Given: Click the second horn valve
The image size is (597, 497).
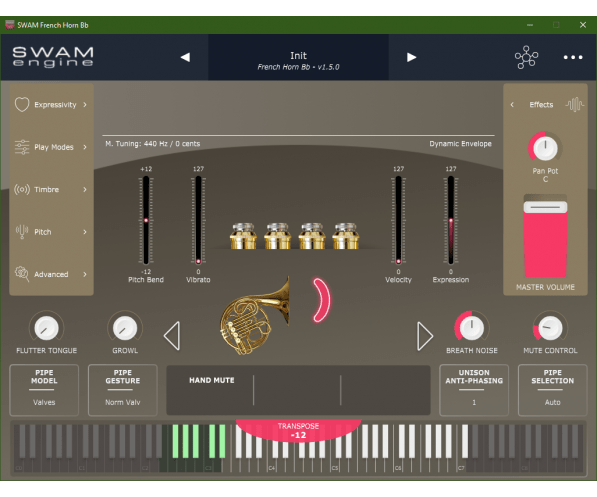Looking at the screenshot, I should point(278,236).
